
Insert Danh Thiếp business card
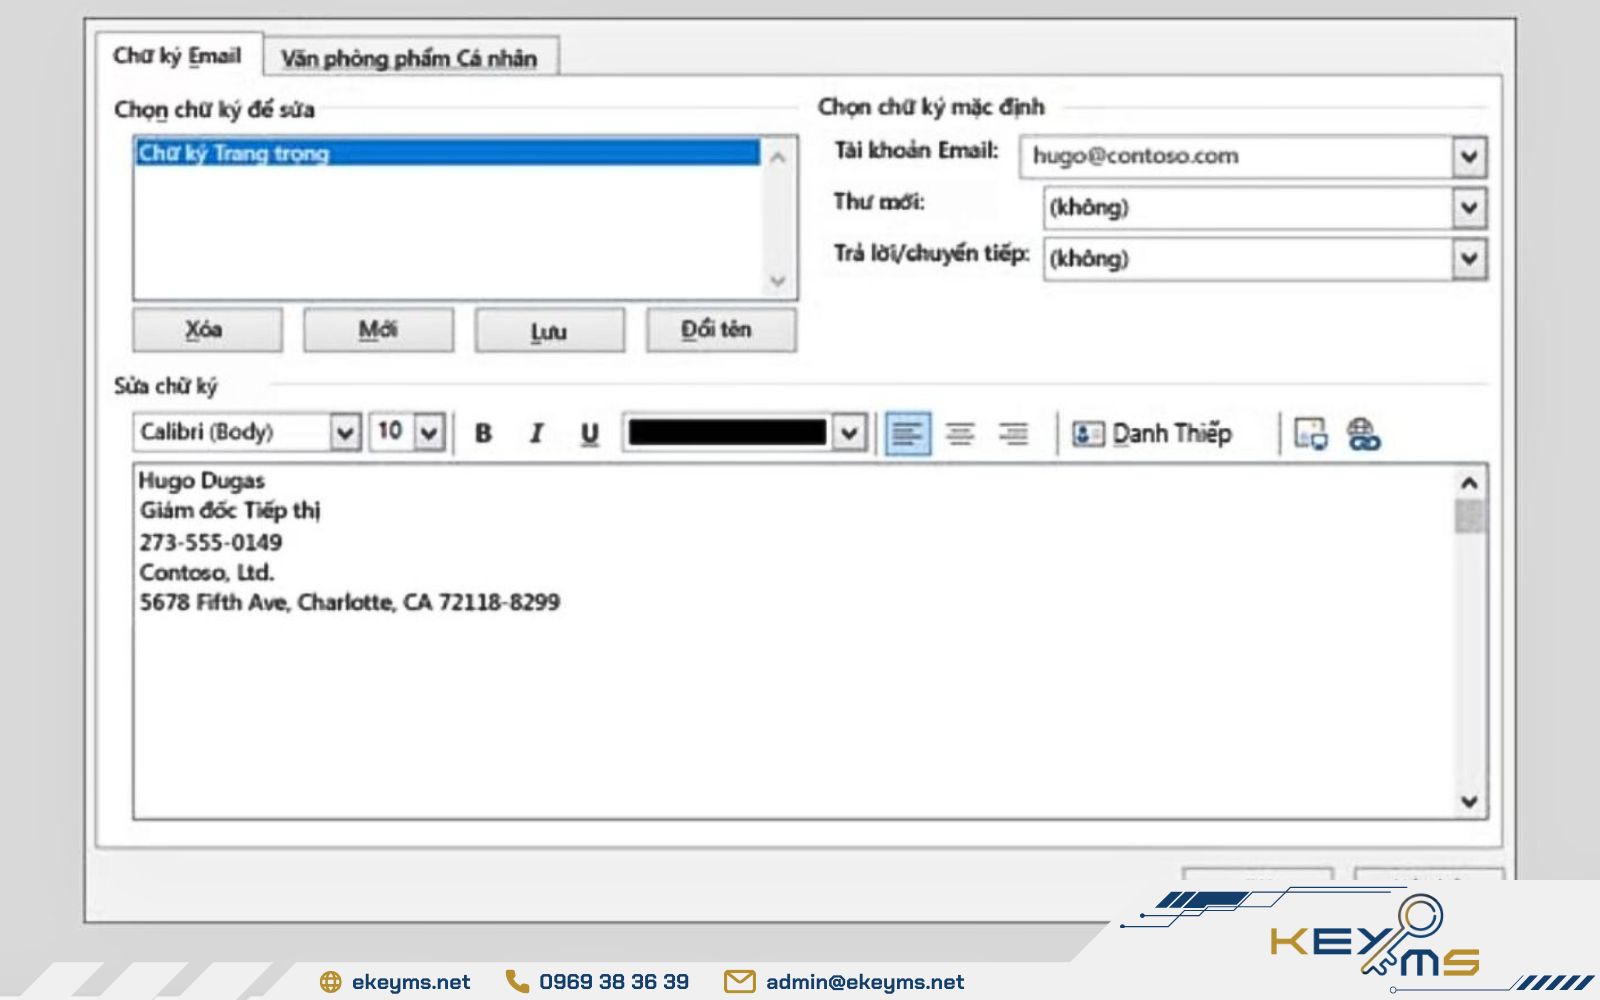coord(1151,434)
